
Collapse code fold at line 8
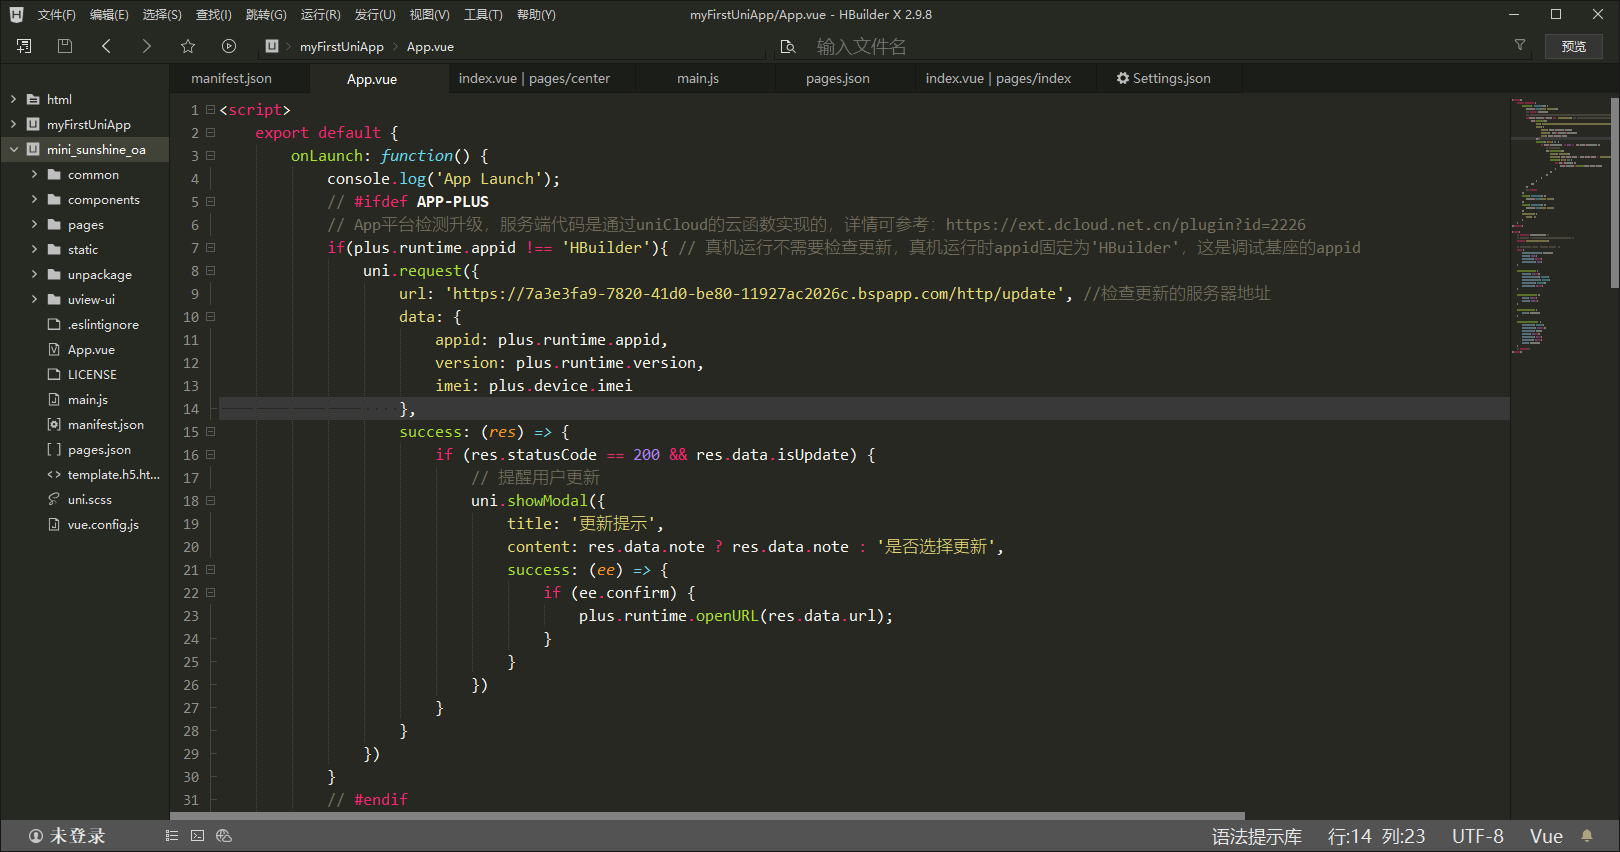pyautogui.click(x=210, y=271)
